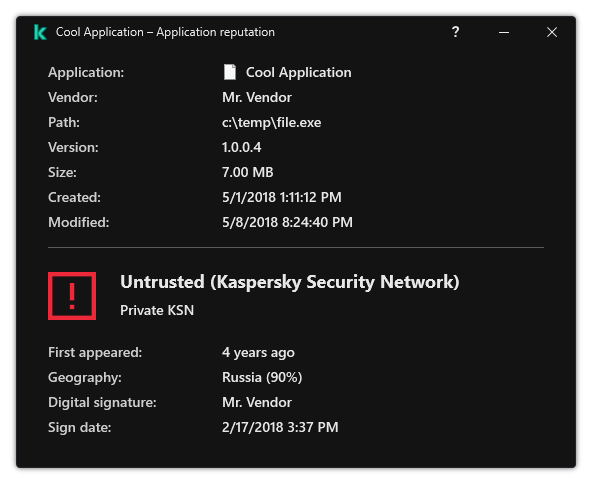
Task: Click the size value '7.00 MB'
Action: tap(247, 172)
